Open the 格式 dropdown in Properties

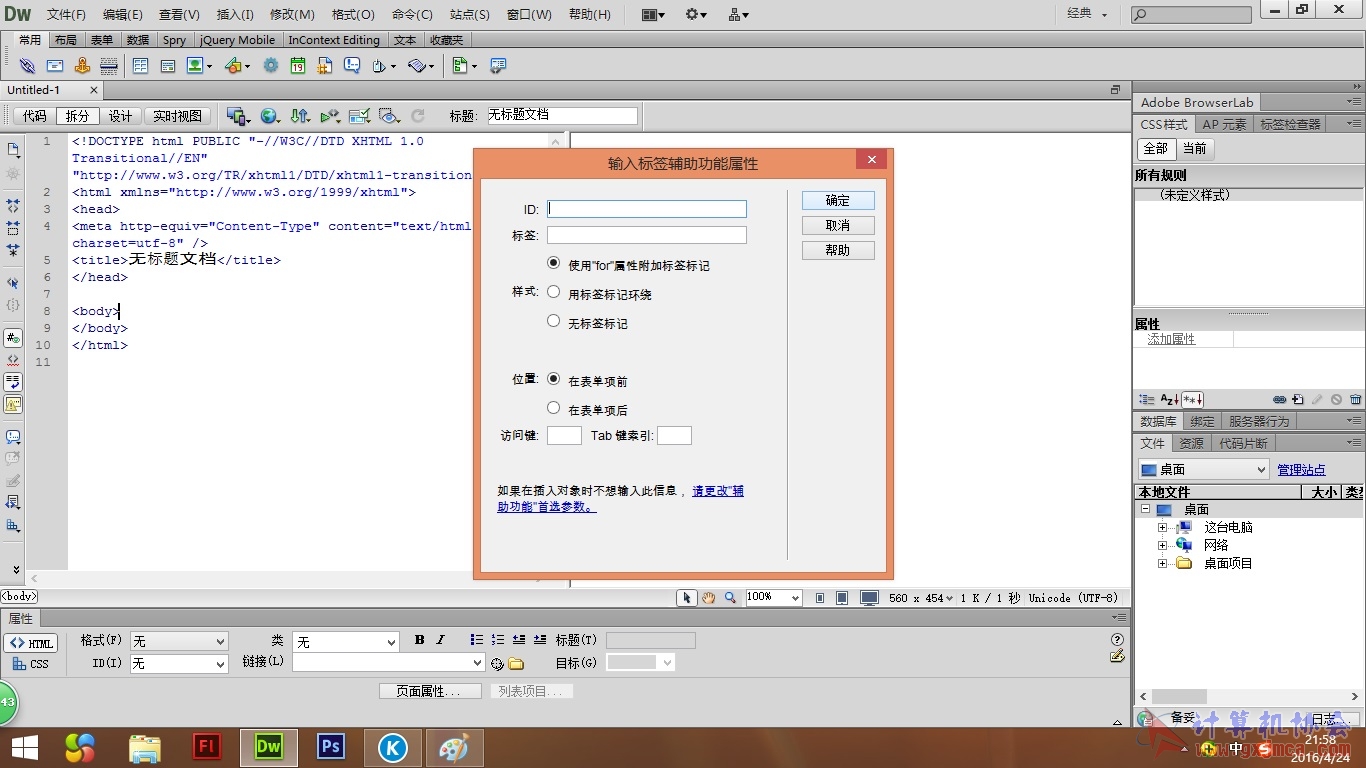179,641
